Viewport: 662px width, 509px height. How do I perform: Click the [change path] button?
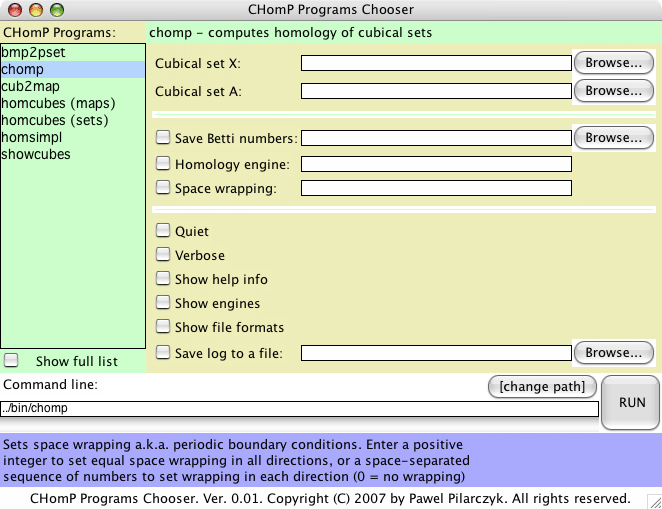click(542, 387)
